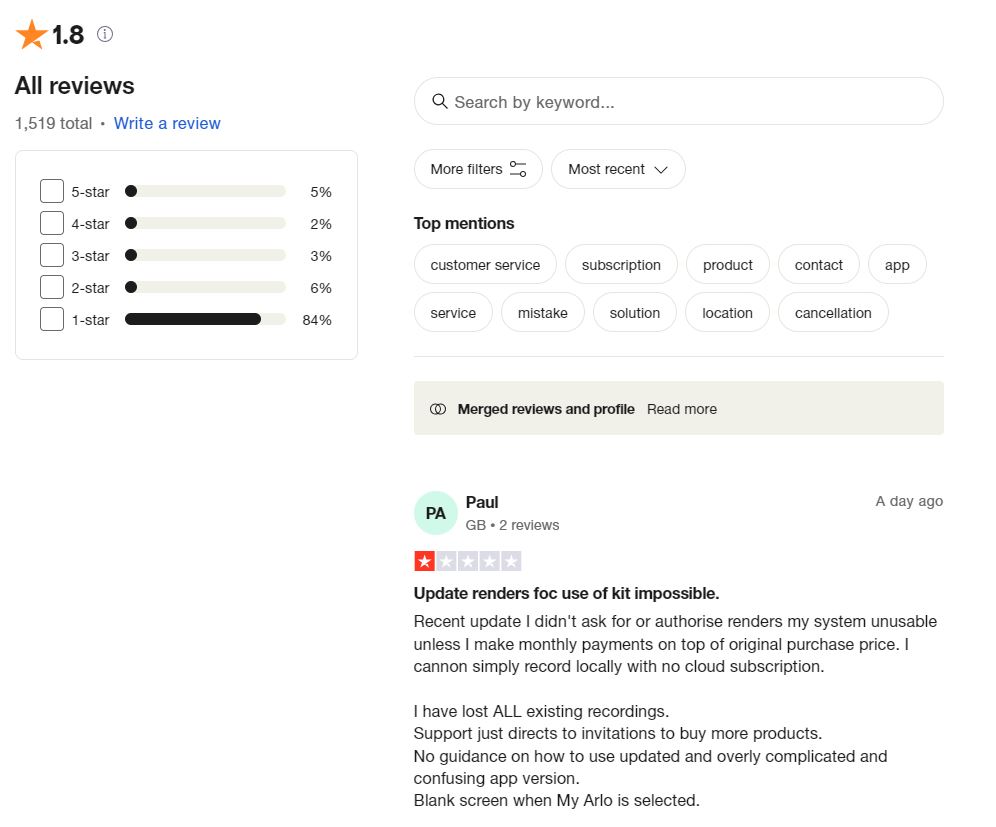This screenshot has width=996, height=827.
Task: Filter reviews by mistake mention
Action: tap(542, 313)
